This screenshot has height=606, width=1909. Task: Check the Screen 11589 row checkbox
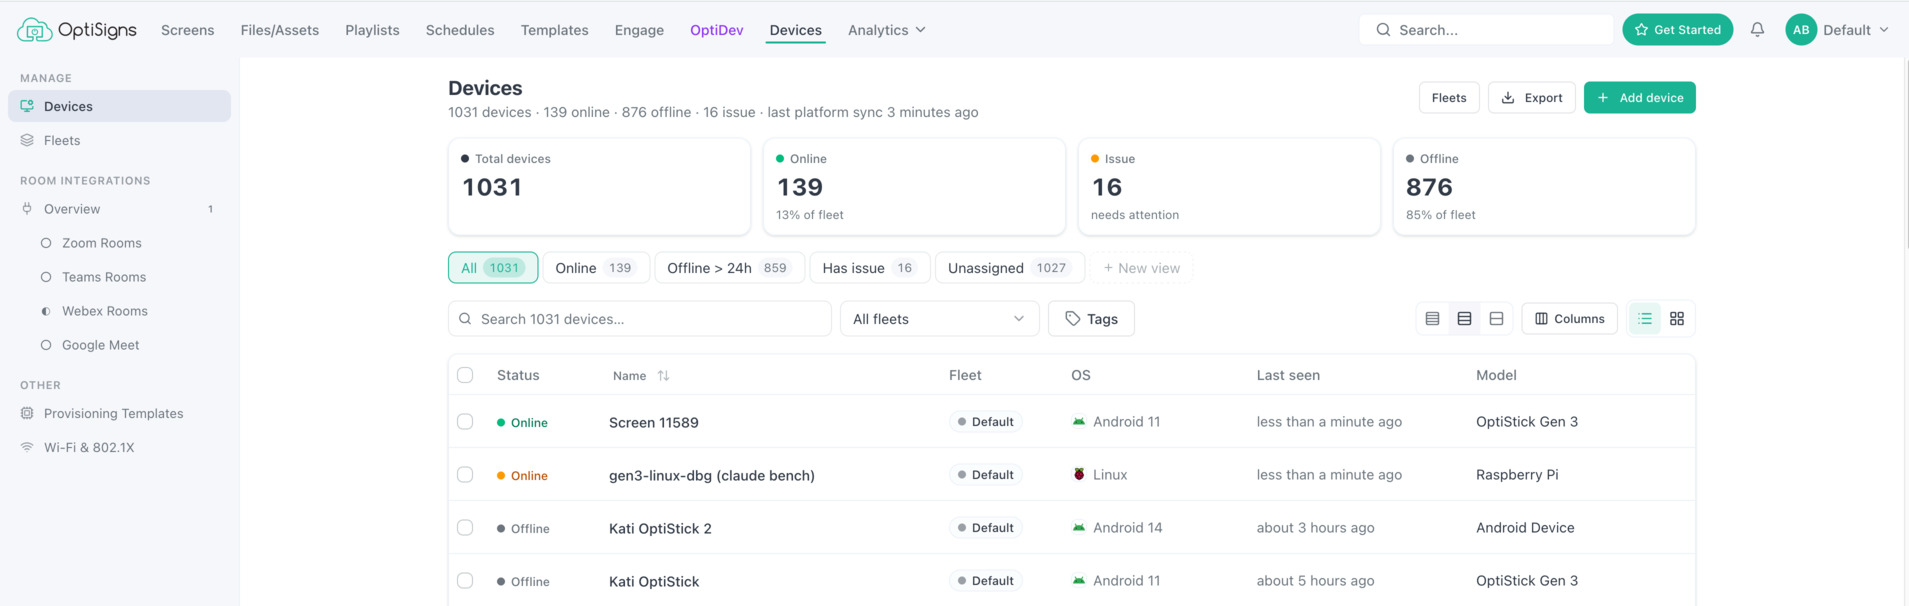point(465,422)
